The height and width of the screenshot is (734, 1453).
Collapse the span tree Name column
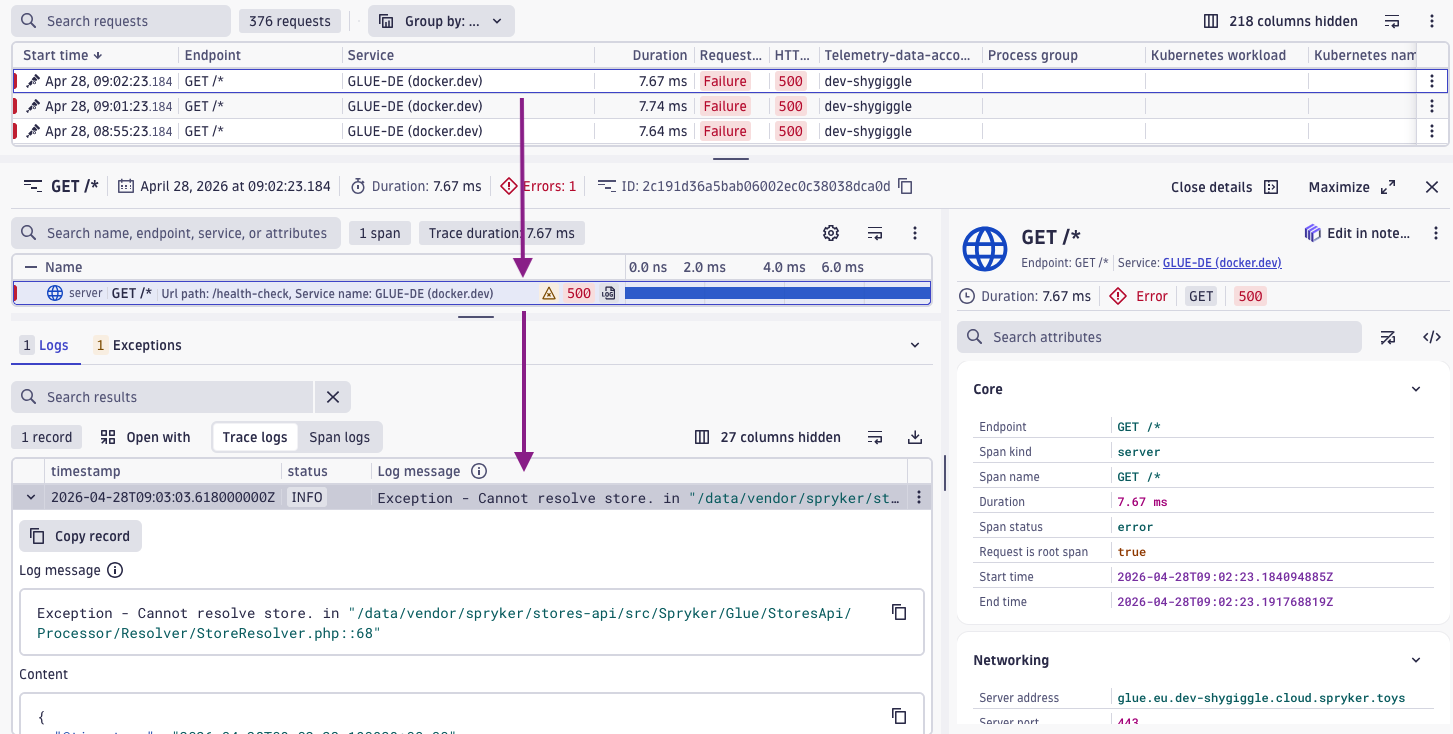[31, 267]
